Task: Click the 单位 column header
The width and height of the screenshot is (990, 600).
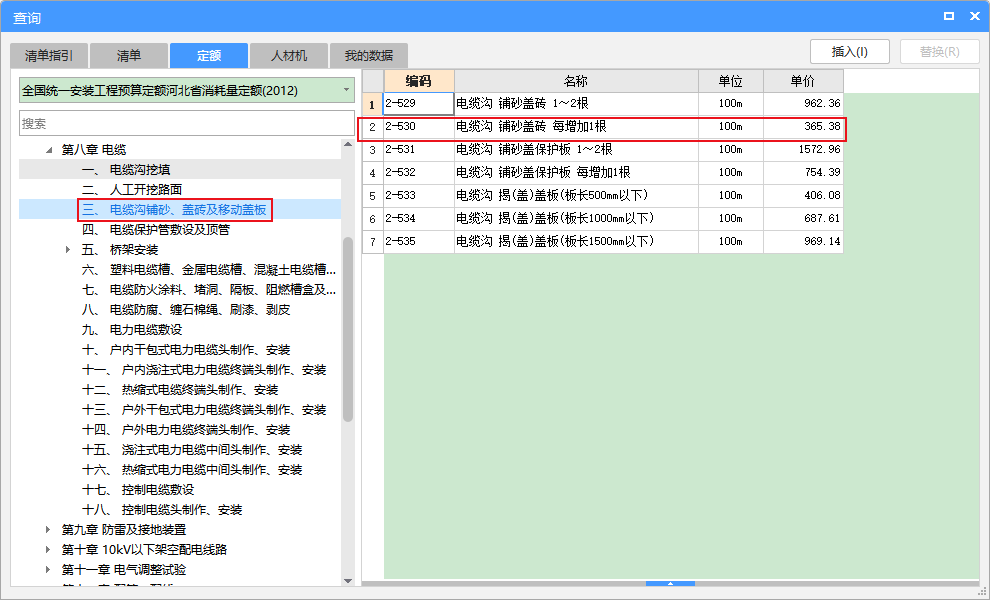Action: (731, 81)
